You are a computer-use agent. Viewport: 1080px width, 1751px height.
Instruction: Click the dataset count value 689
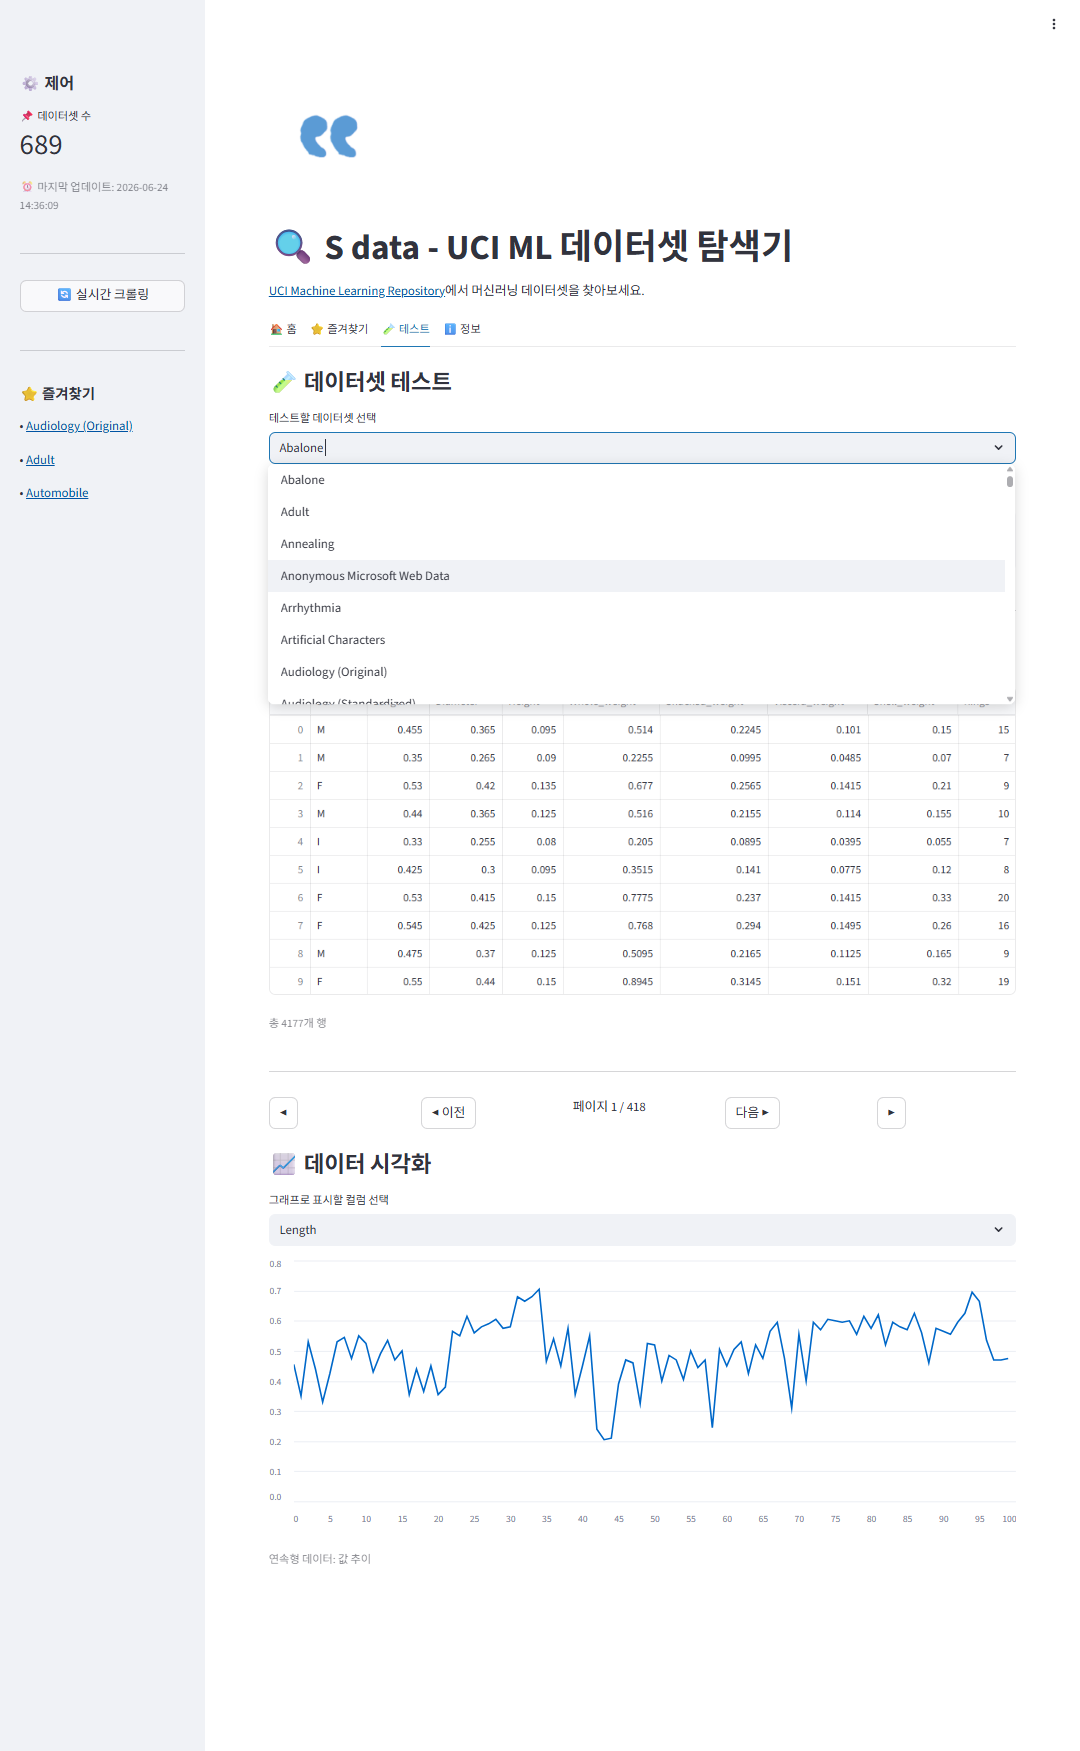(x=41, y=146)
